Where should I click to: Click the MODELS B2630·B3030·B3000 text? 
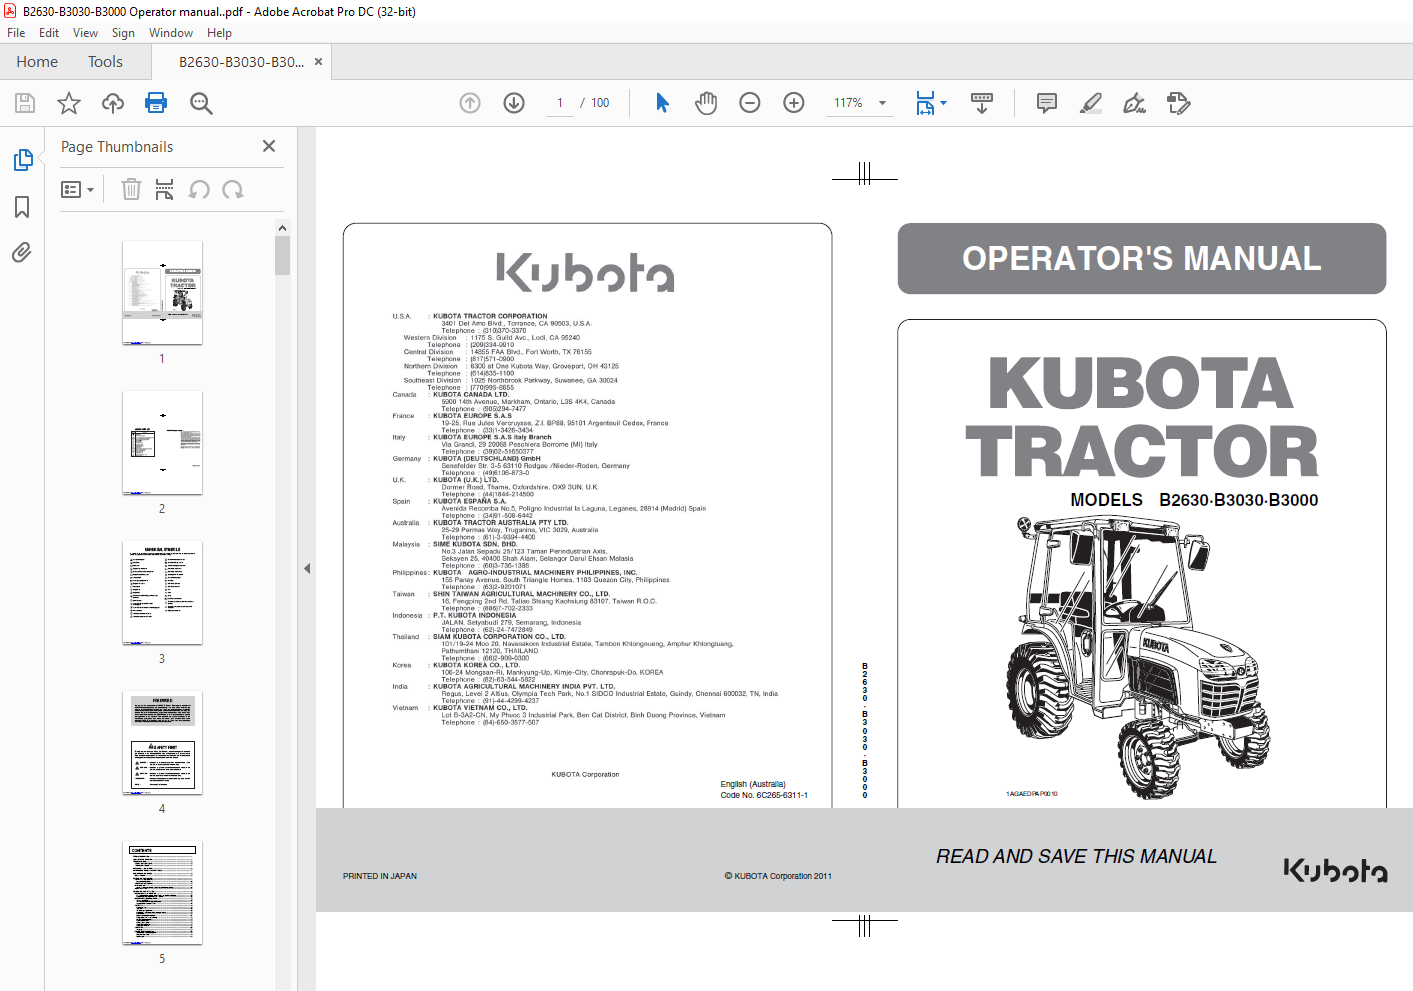point(1194,500)
